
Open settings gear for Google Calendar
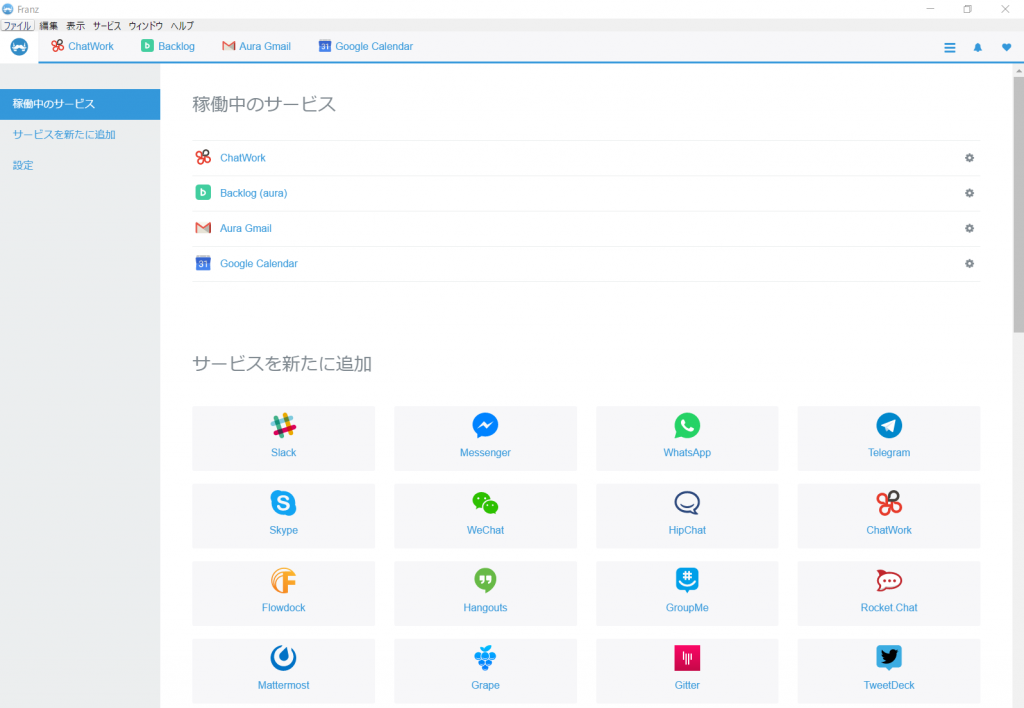969,264
